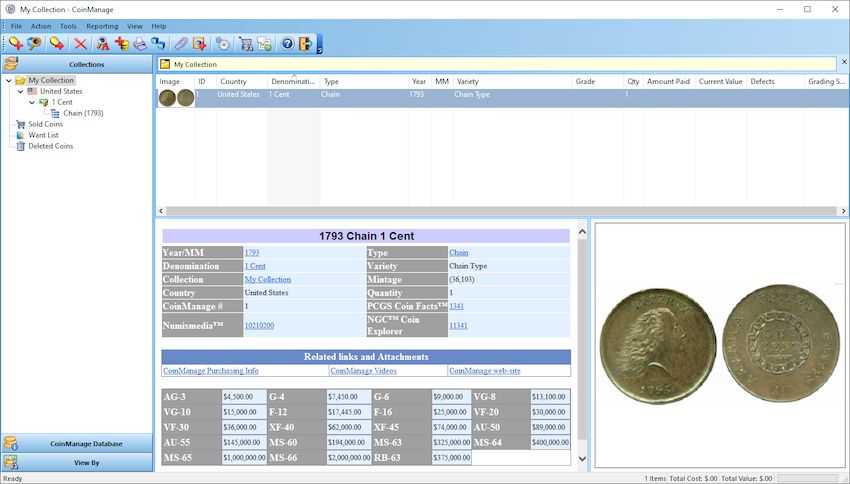Image resolution: width=850 pixels, height=484 pixels.
Task: Click the Deleted Coins trash bin icon
Action: click(x=21, y=146)
